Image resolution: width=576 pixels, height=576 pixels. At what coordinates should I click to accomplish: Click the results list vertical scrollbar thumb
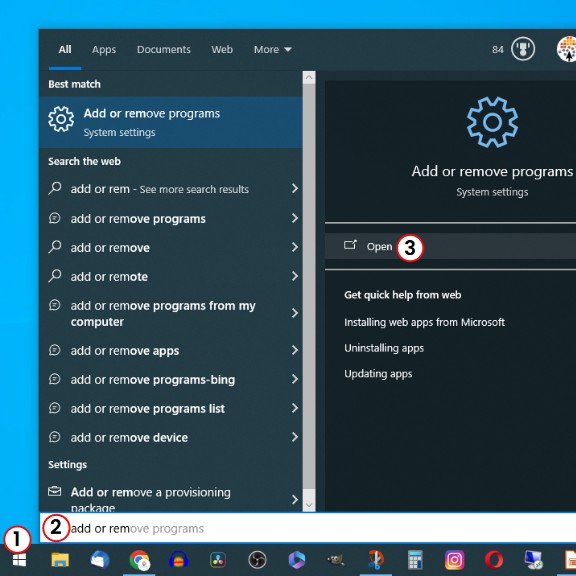click(309, 287)
